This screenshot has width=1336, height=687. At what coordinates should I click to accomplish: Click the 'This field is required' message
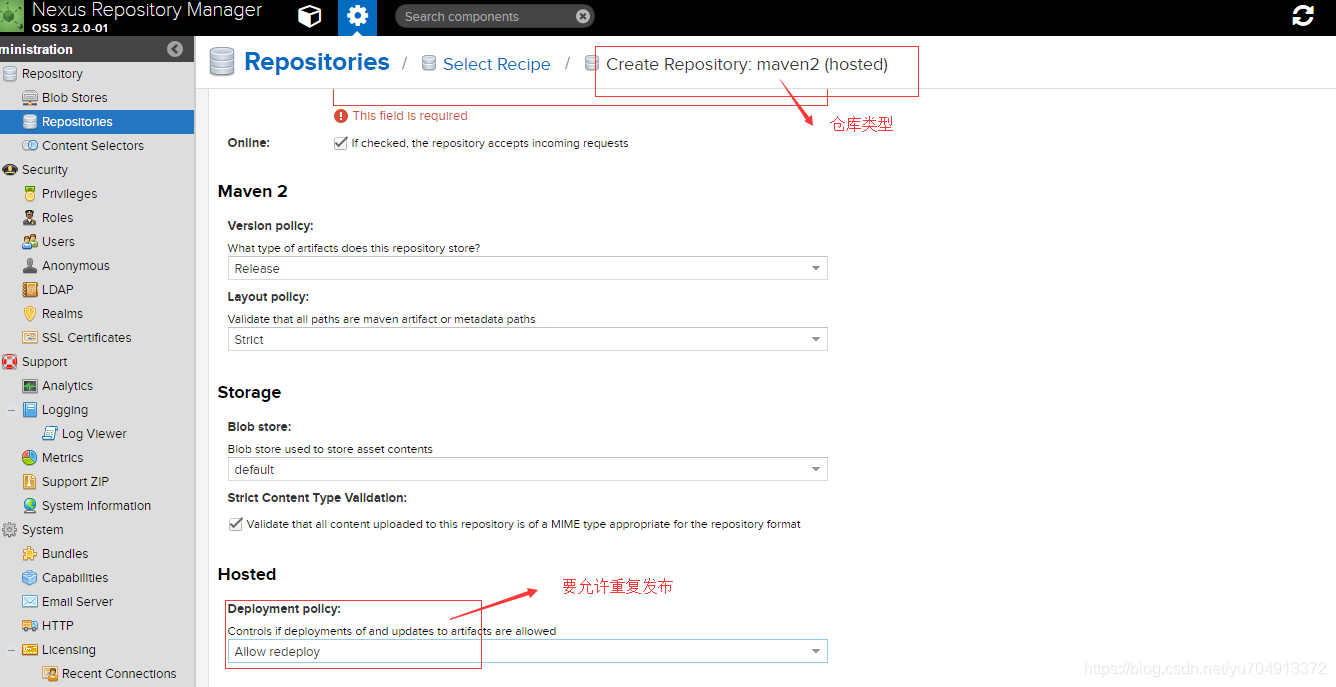(410, 116)
